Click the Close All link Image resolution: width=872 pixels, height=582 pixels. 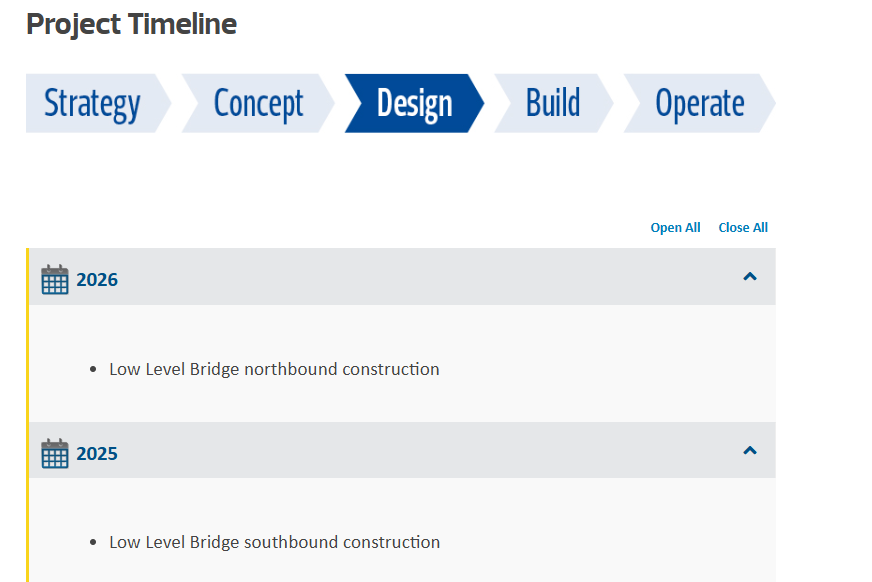(743, 228)
